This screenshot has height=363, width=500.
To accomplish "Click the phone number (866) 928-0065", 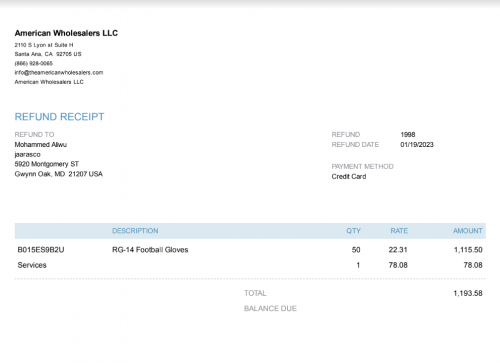I will click(x=34, y=63).
